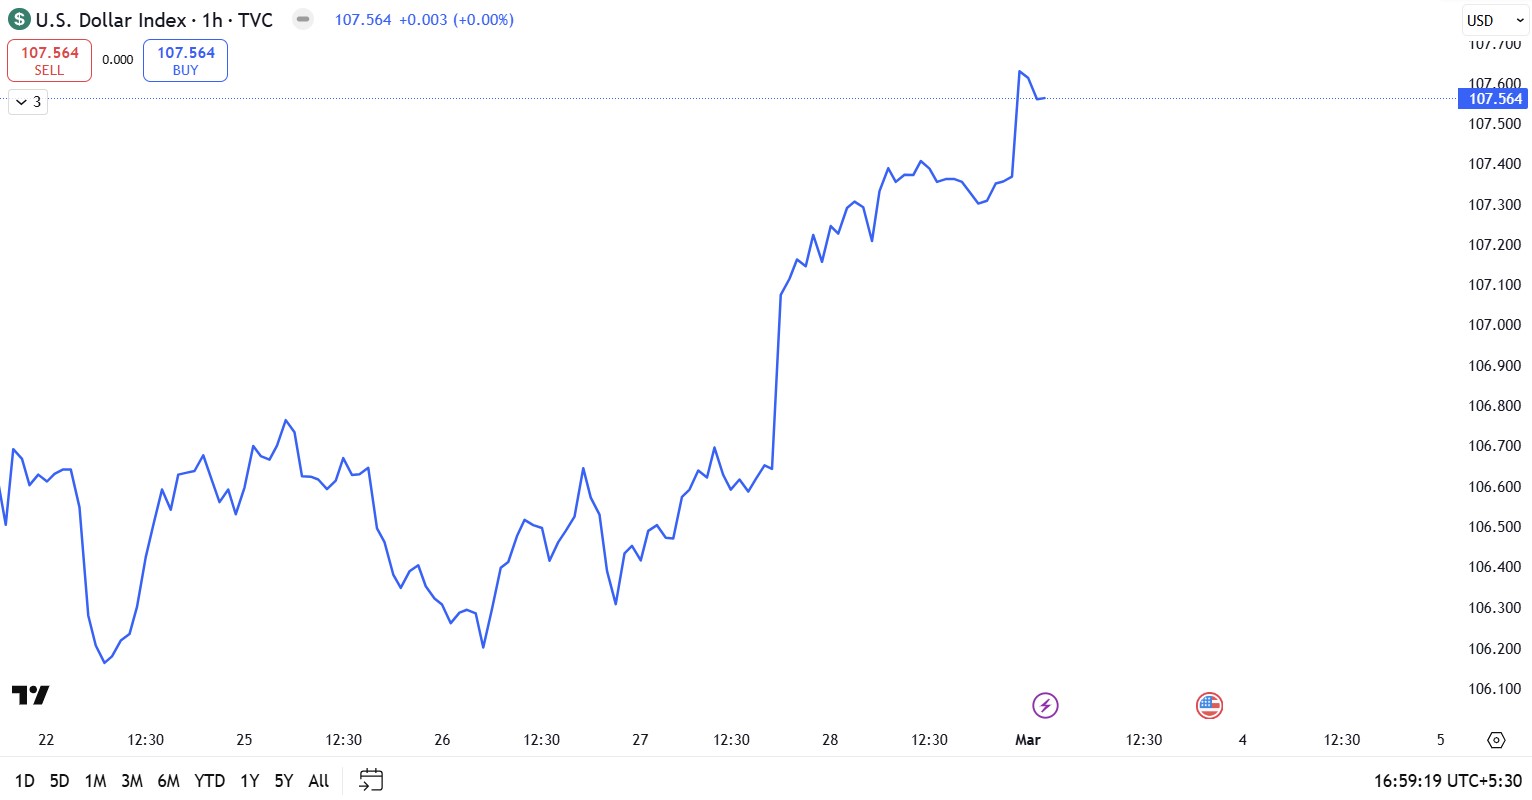The image size is (1532, 800).
Task: Open the USD currency dropdown
Action: pos(1493,19)
